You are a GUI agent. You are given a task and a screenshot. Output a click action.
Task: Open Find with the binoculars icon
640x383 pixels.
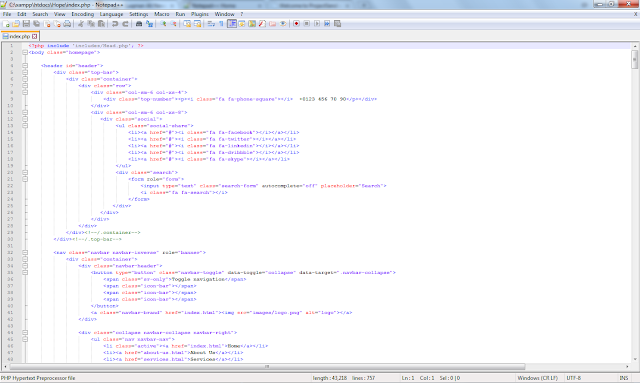[x=139, y=24]
